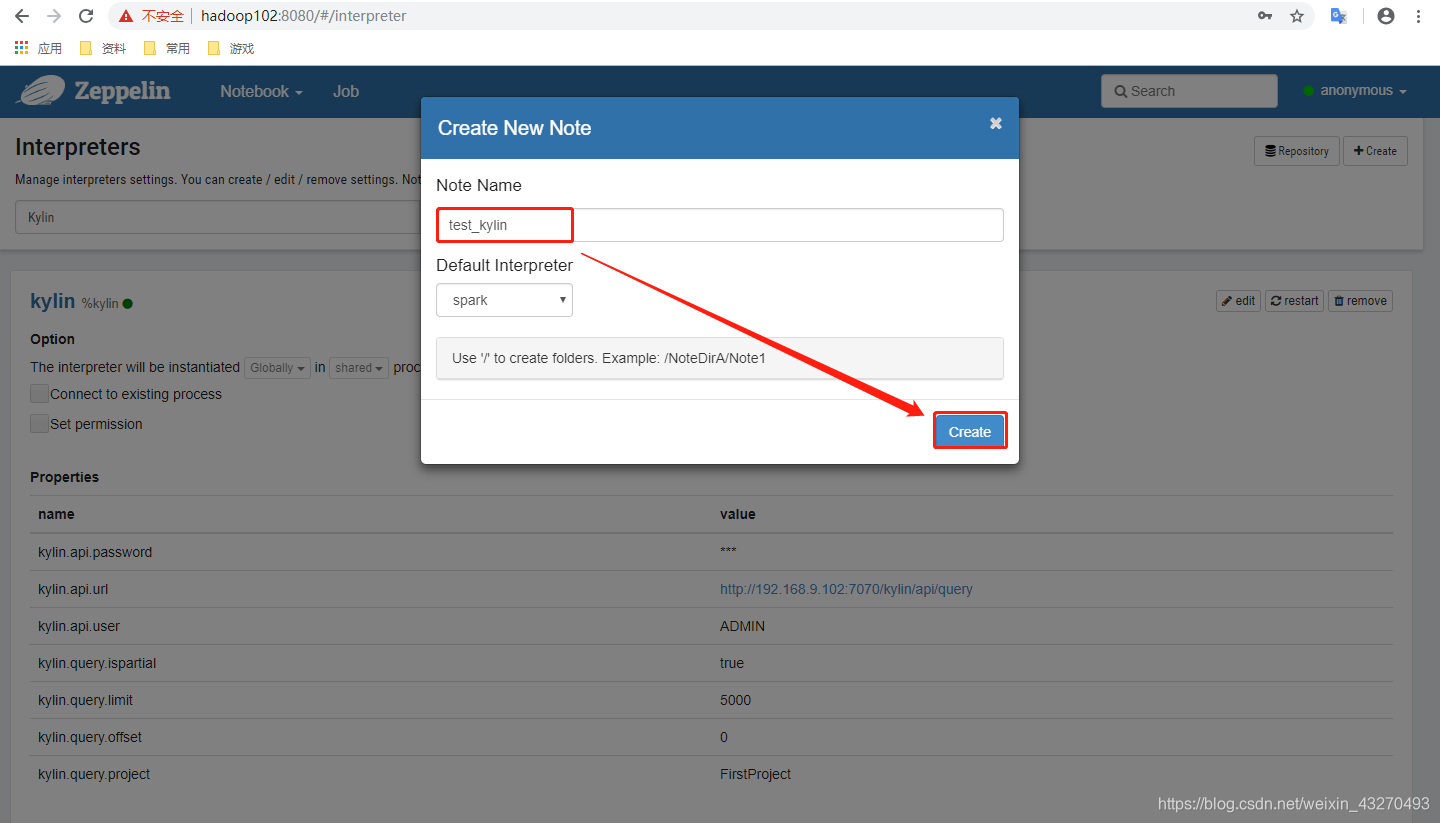Click the kylin.query.ispartial property name
The height and width of the screenshot is (823, 1440).
(x=97, y=663)
